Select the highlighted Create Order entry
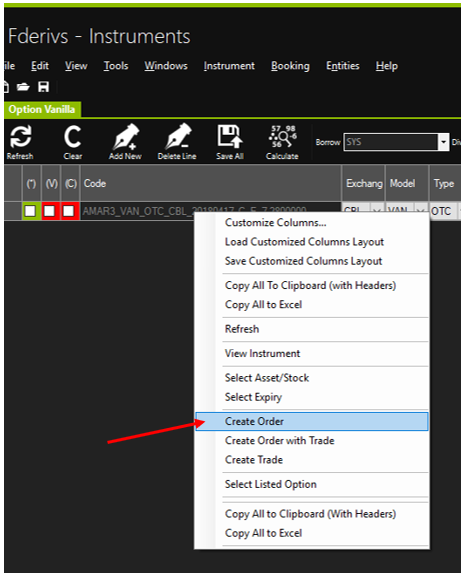 [x=312, y=421]
